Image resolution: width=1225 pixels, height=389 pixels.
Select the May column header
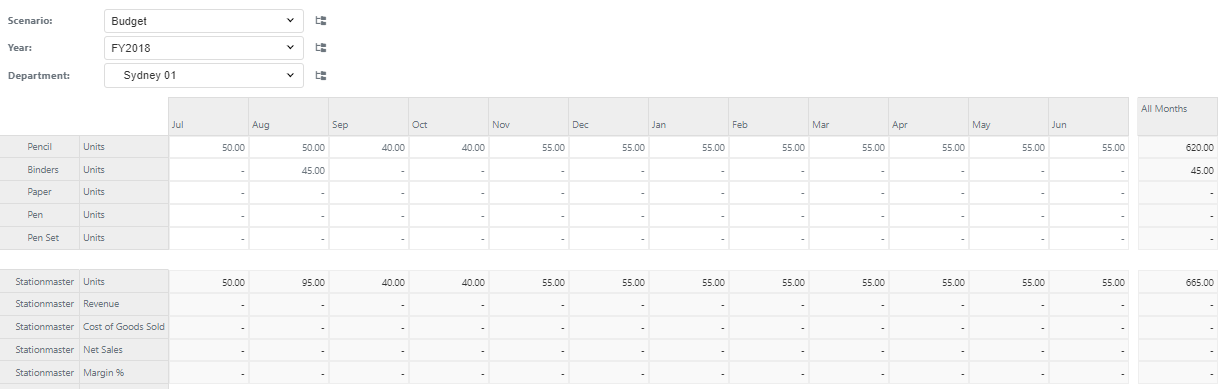[1009, 116]
